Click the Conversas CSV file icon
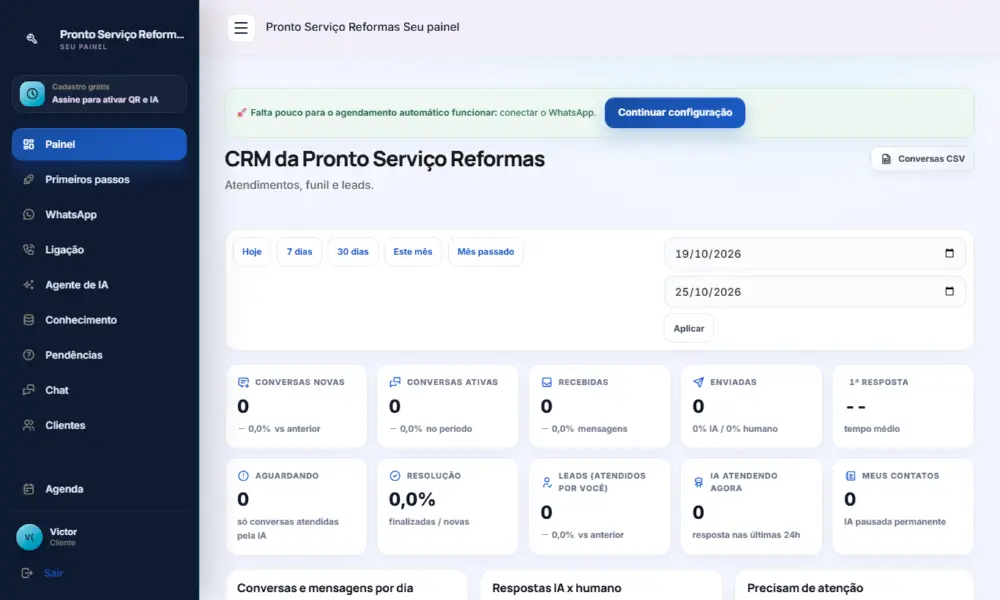The image size is (1000, 600). 886,159
